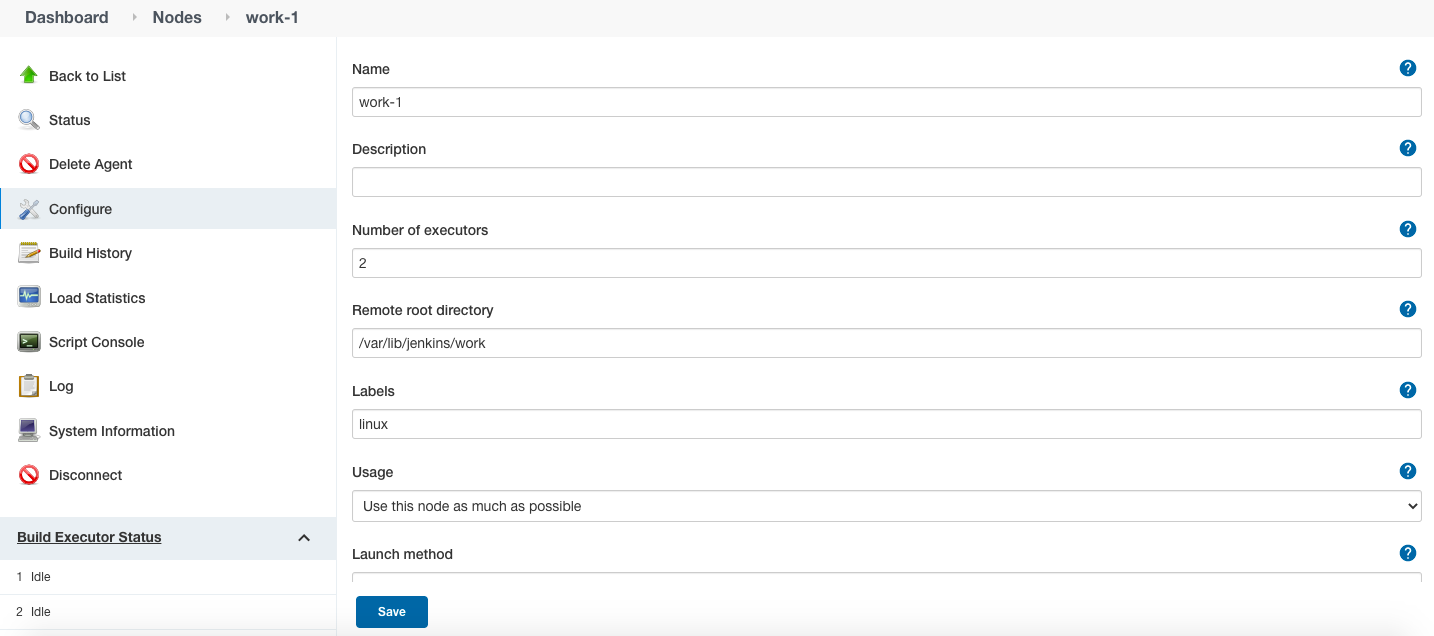
Task: Click the Save button
Action: [392, 612]
